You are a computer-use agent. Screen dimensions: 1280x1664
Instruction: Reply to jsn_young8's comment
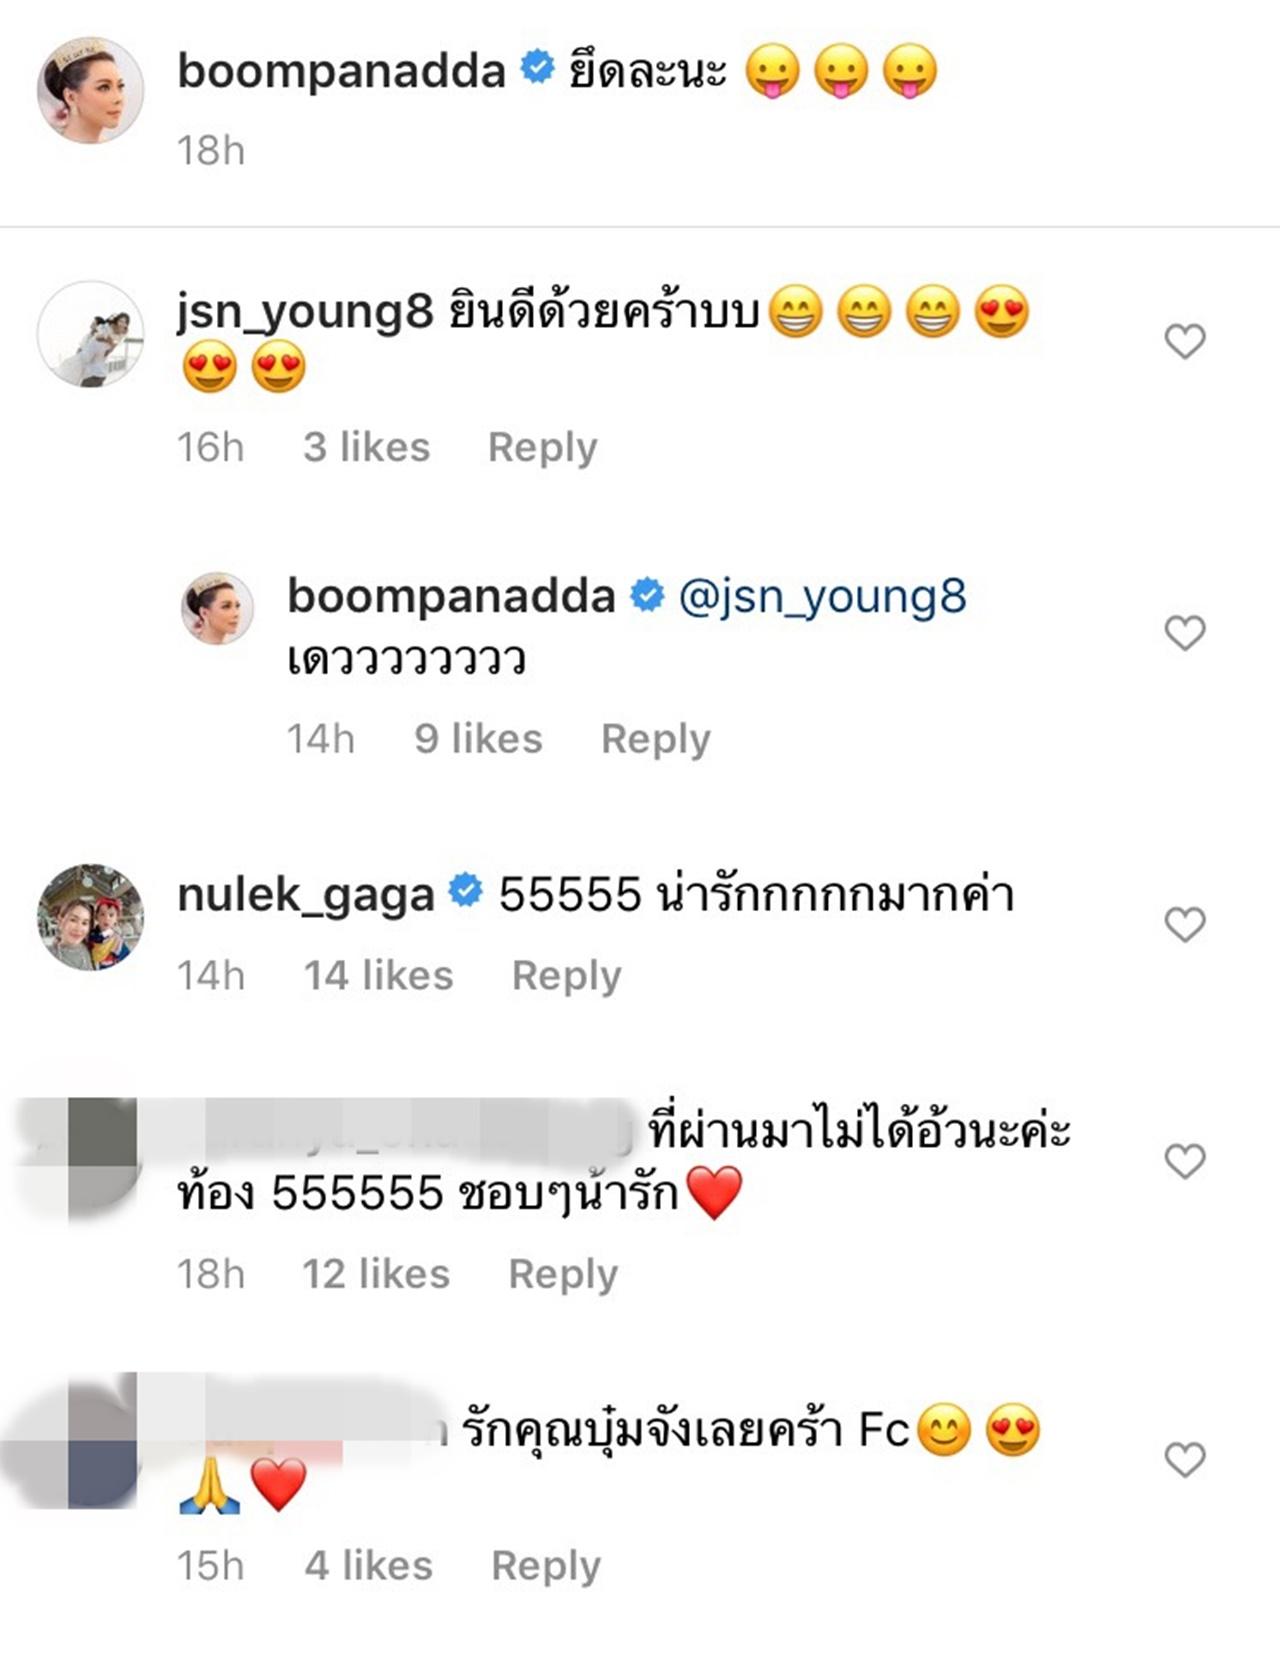542,447
